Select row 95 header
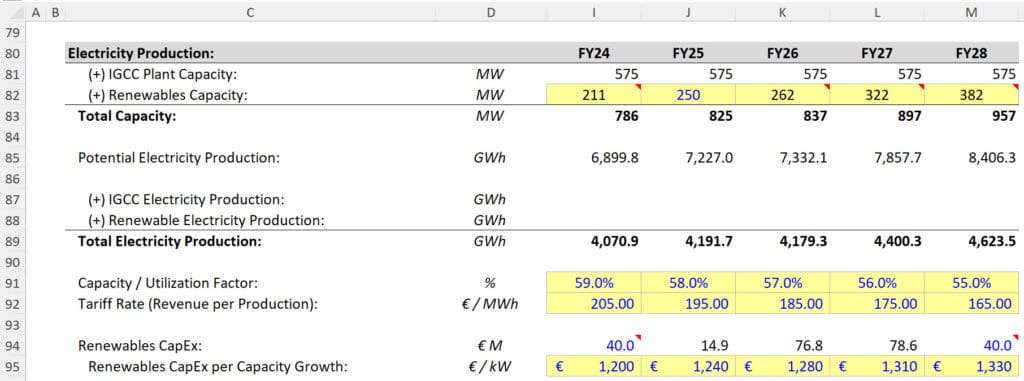The height and width of the screenshot is (381, 1024). (x=13, y=367)
